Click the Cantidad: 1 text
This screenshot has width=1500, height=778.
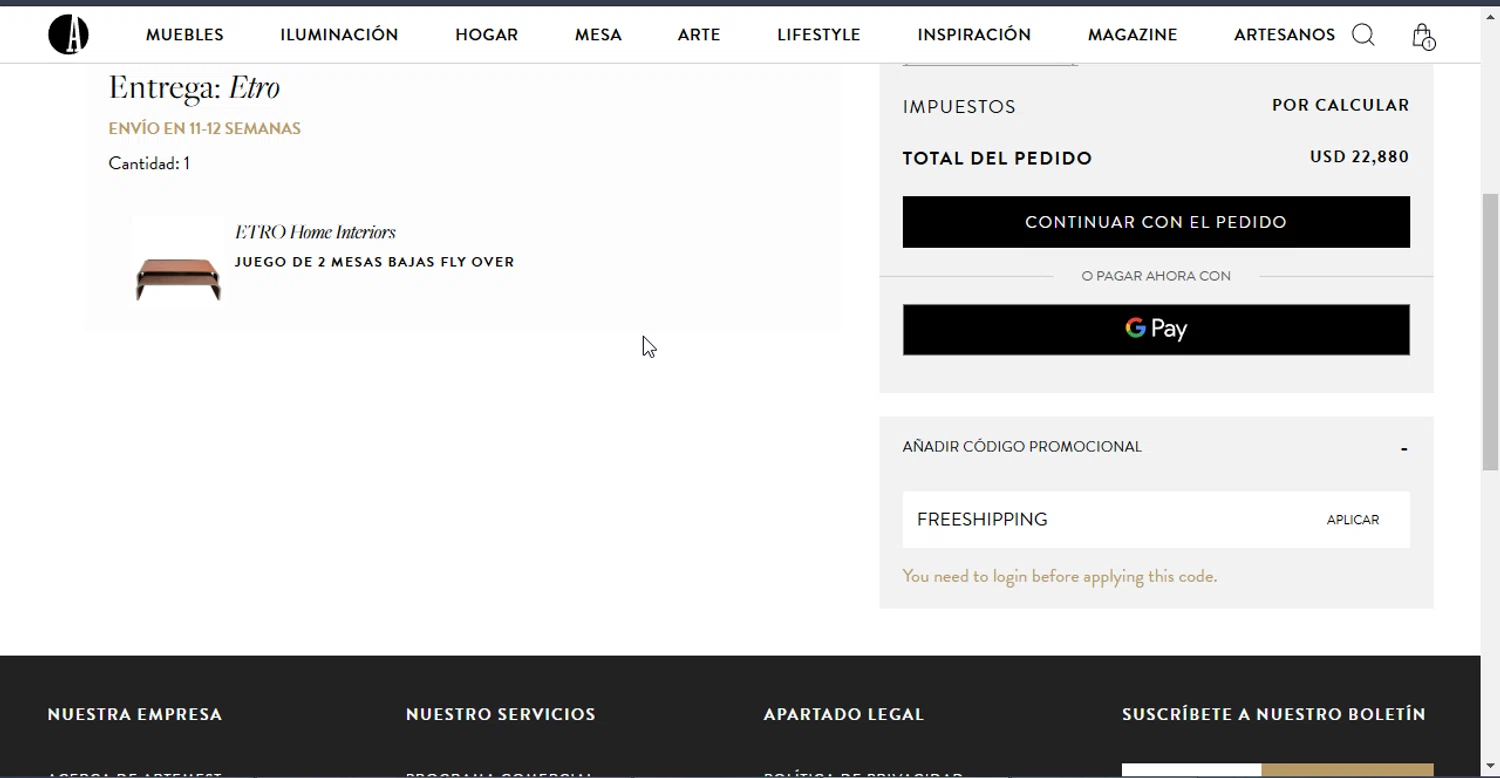[149, 163]
